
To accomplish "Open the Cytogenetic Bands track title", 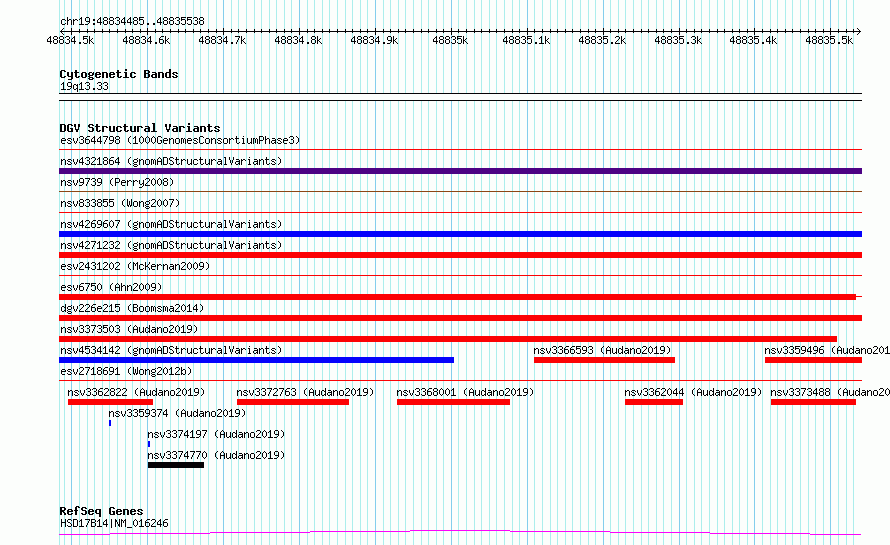I will [119, 74].
